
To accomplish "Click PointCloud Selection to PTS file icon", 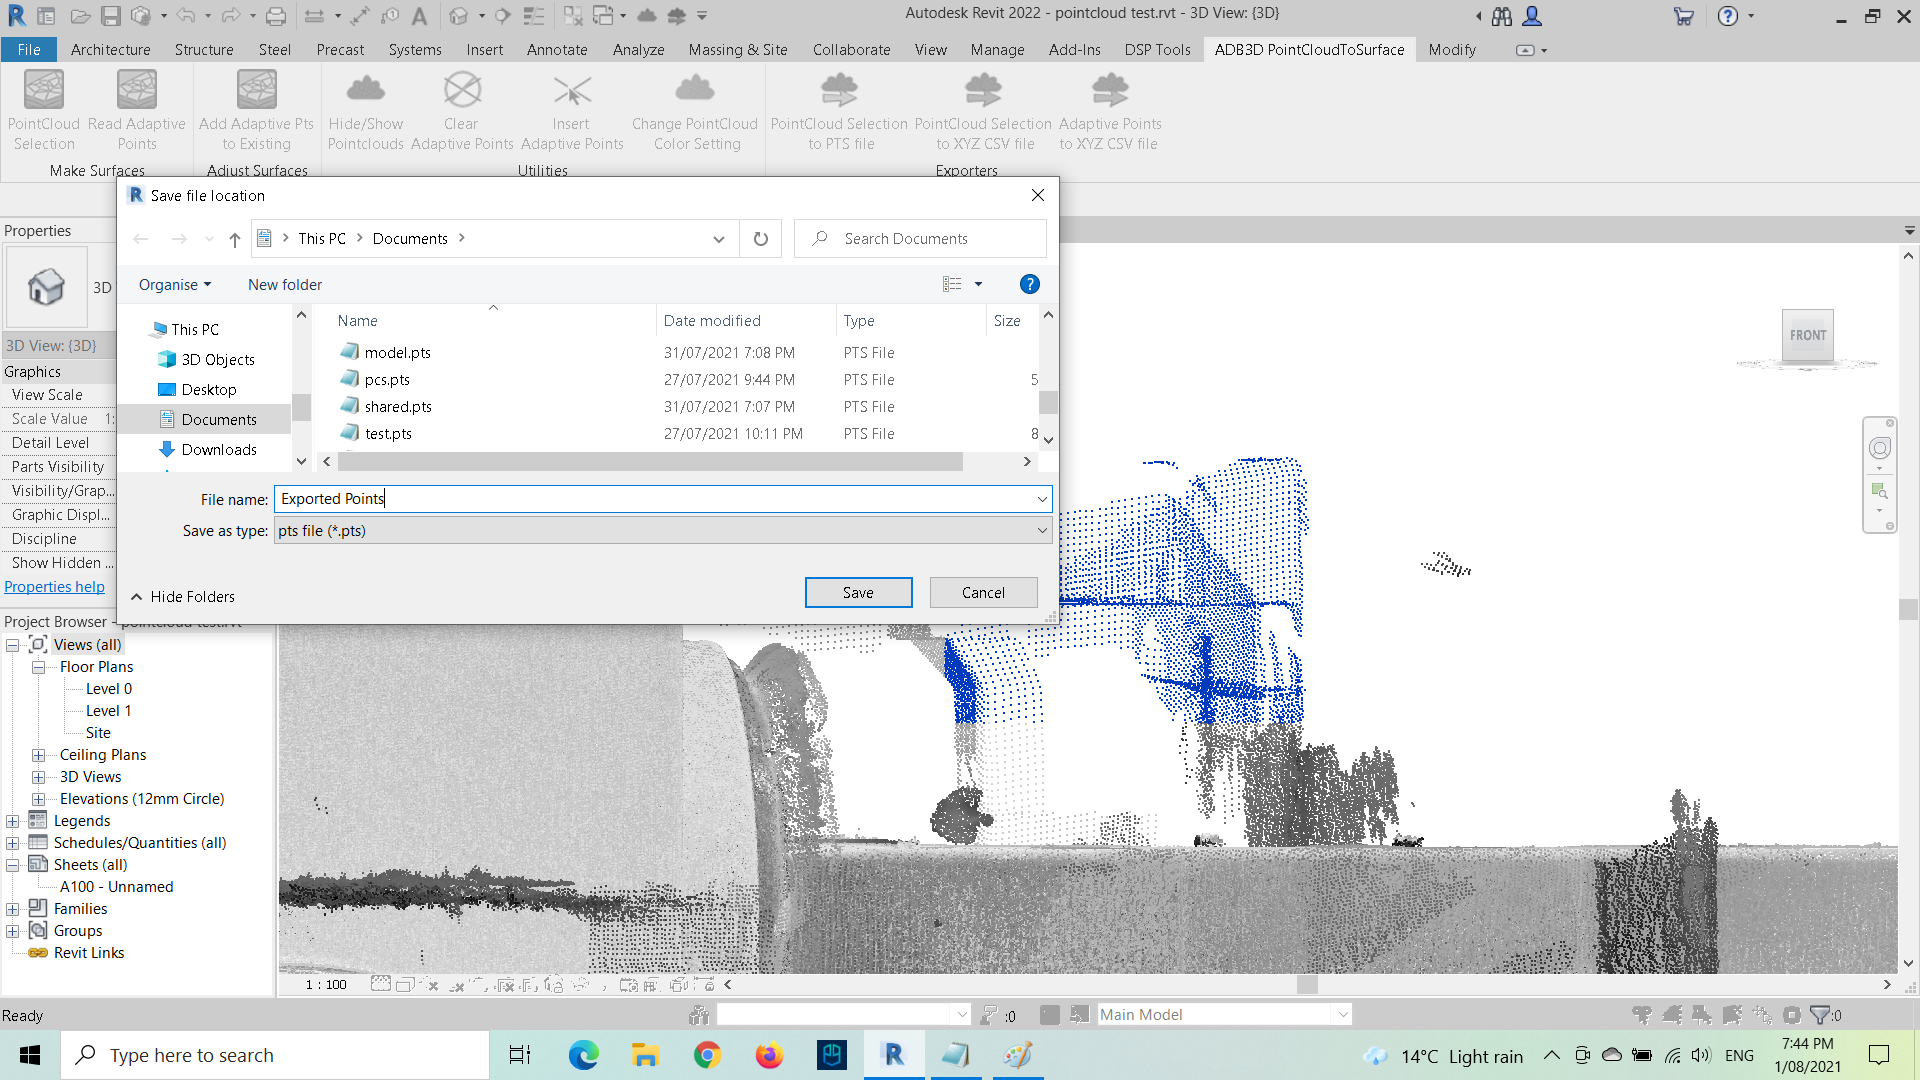I will tap(839, 91).
